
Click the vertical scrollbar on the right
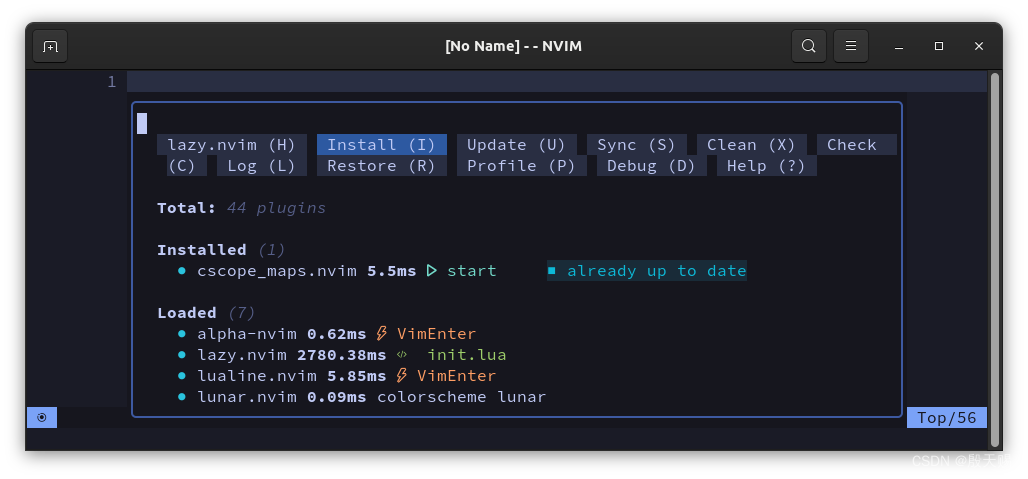click(x=995, y=259)
